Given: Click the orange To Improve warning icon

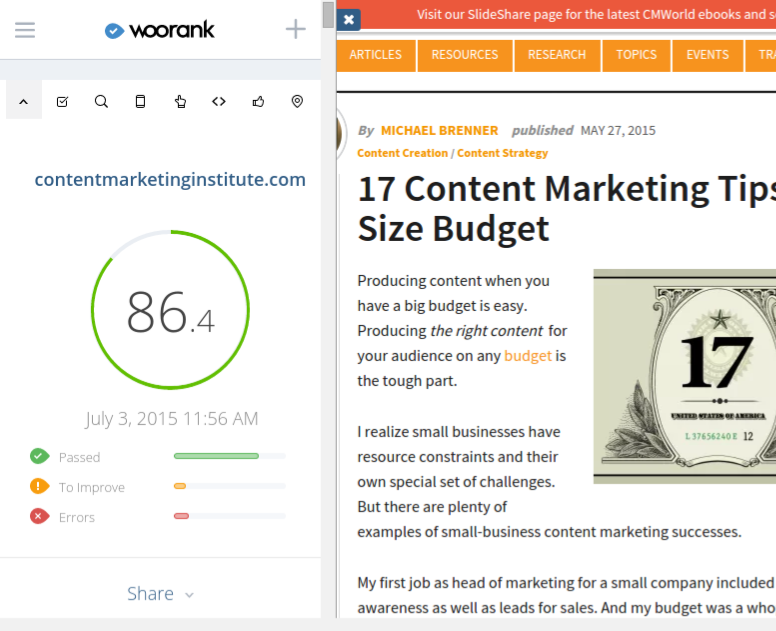Looking at the screenshot, I should point(40,486).
